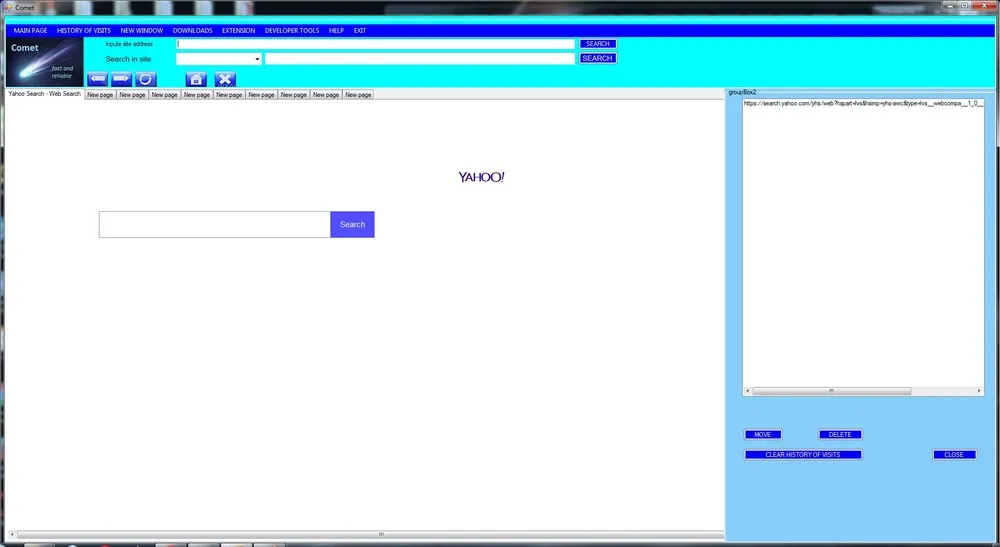Expand the Search in site dropdown

(257, 59)
